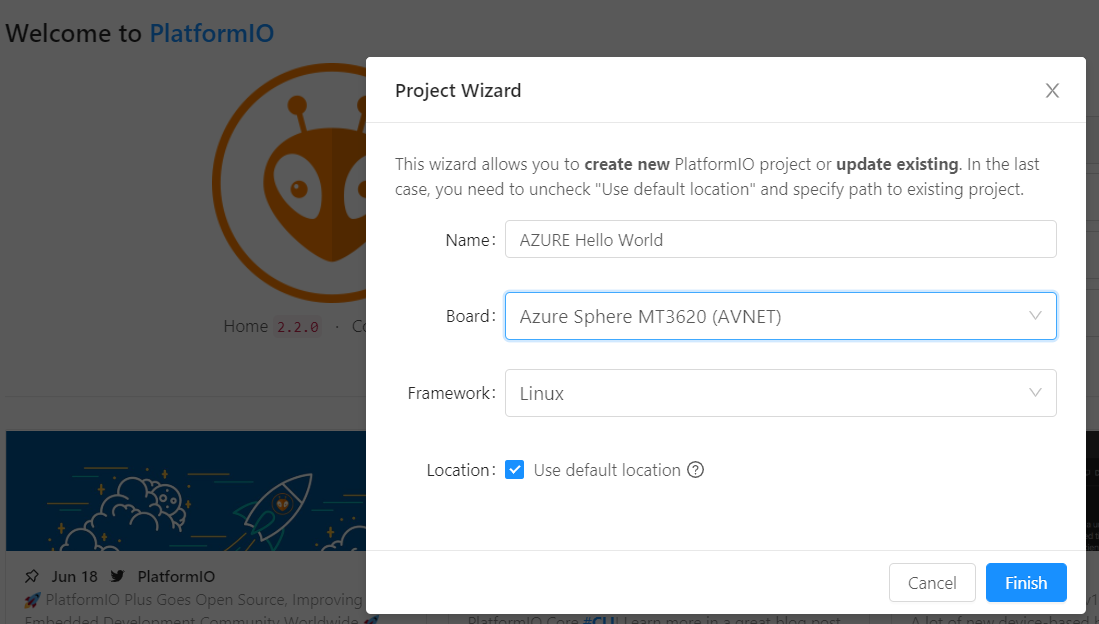
Task: Click the PlatformIO link in the welcome heading
Action: 212,33
